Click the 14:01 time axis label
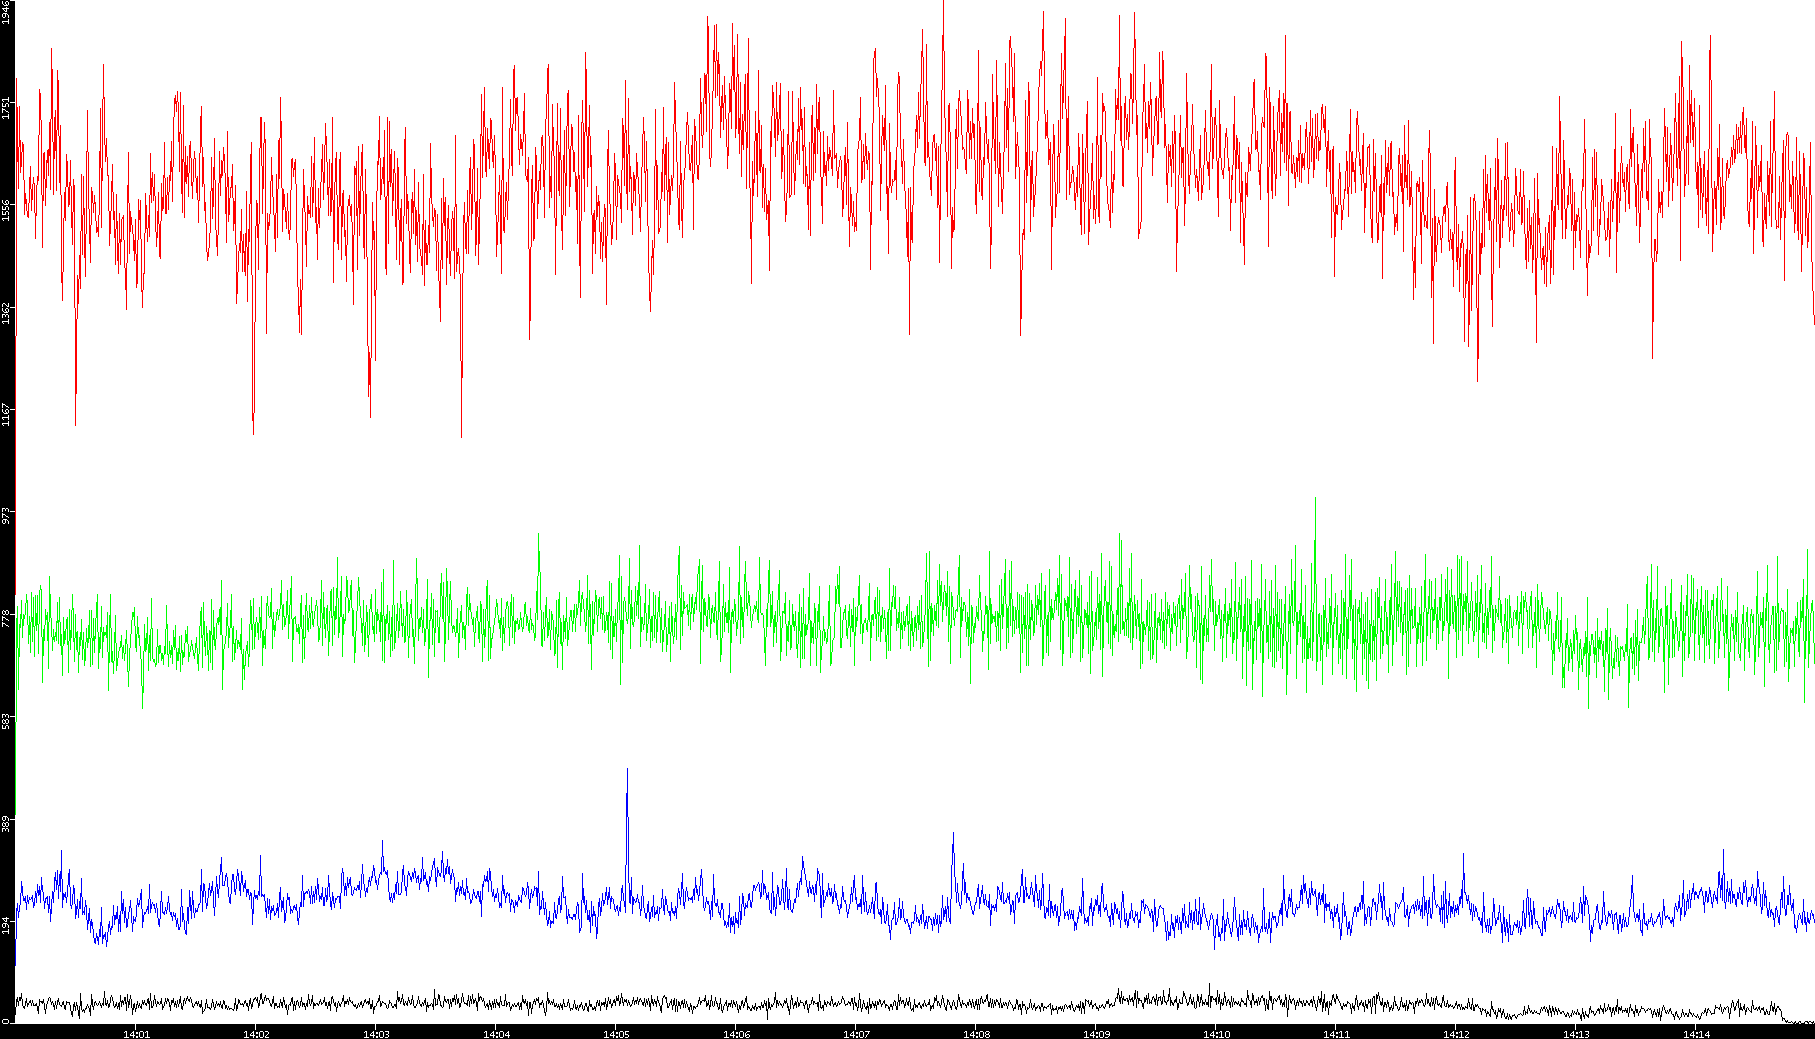This screenshot has height=1039, width=1815. [136, 1033]
